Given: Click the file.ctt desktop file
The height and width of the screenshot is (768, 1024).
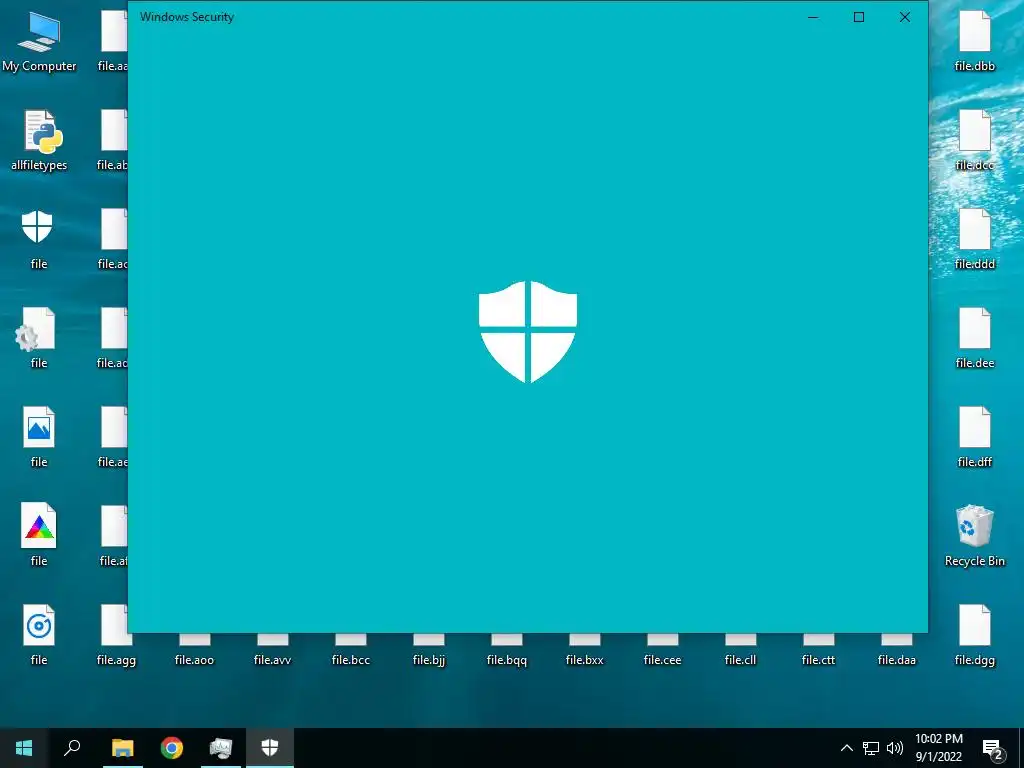Looking at the screenshot, I should click(818, 652).
